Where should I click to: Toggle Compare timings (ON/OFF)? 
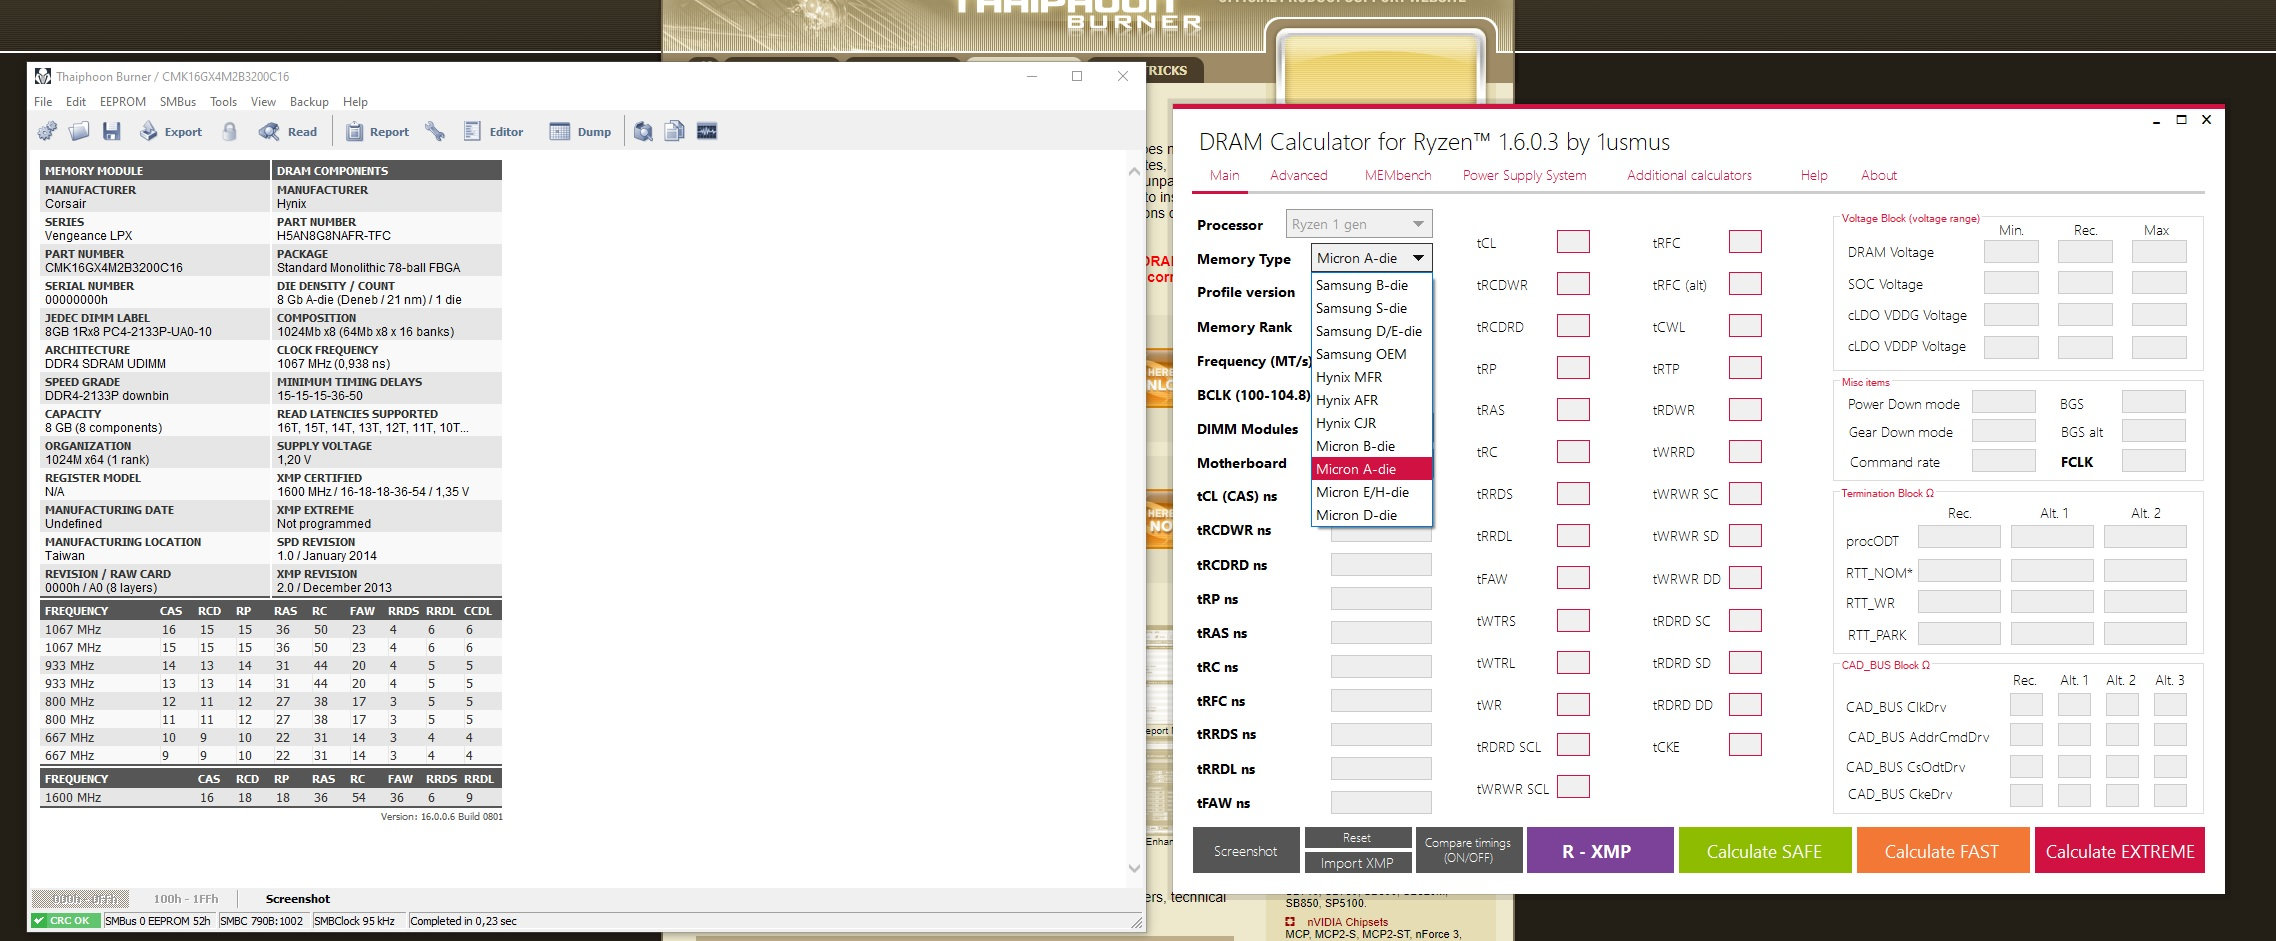coord(1468,850)
